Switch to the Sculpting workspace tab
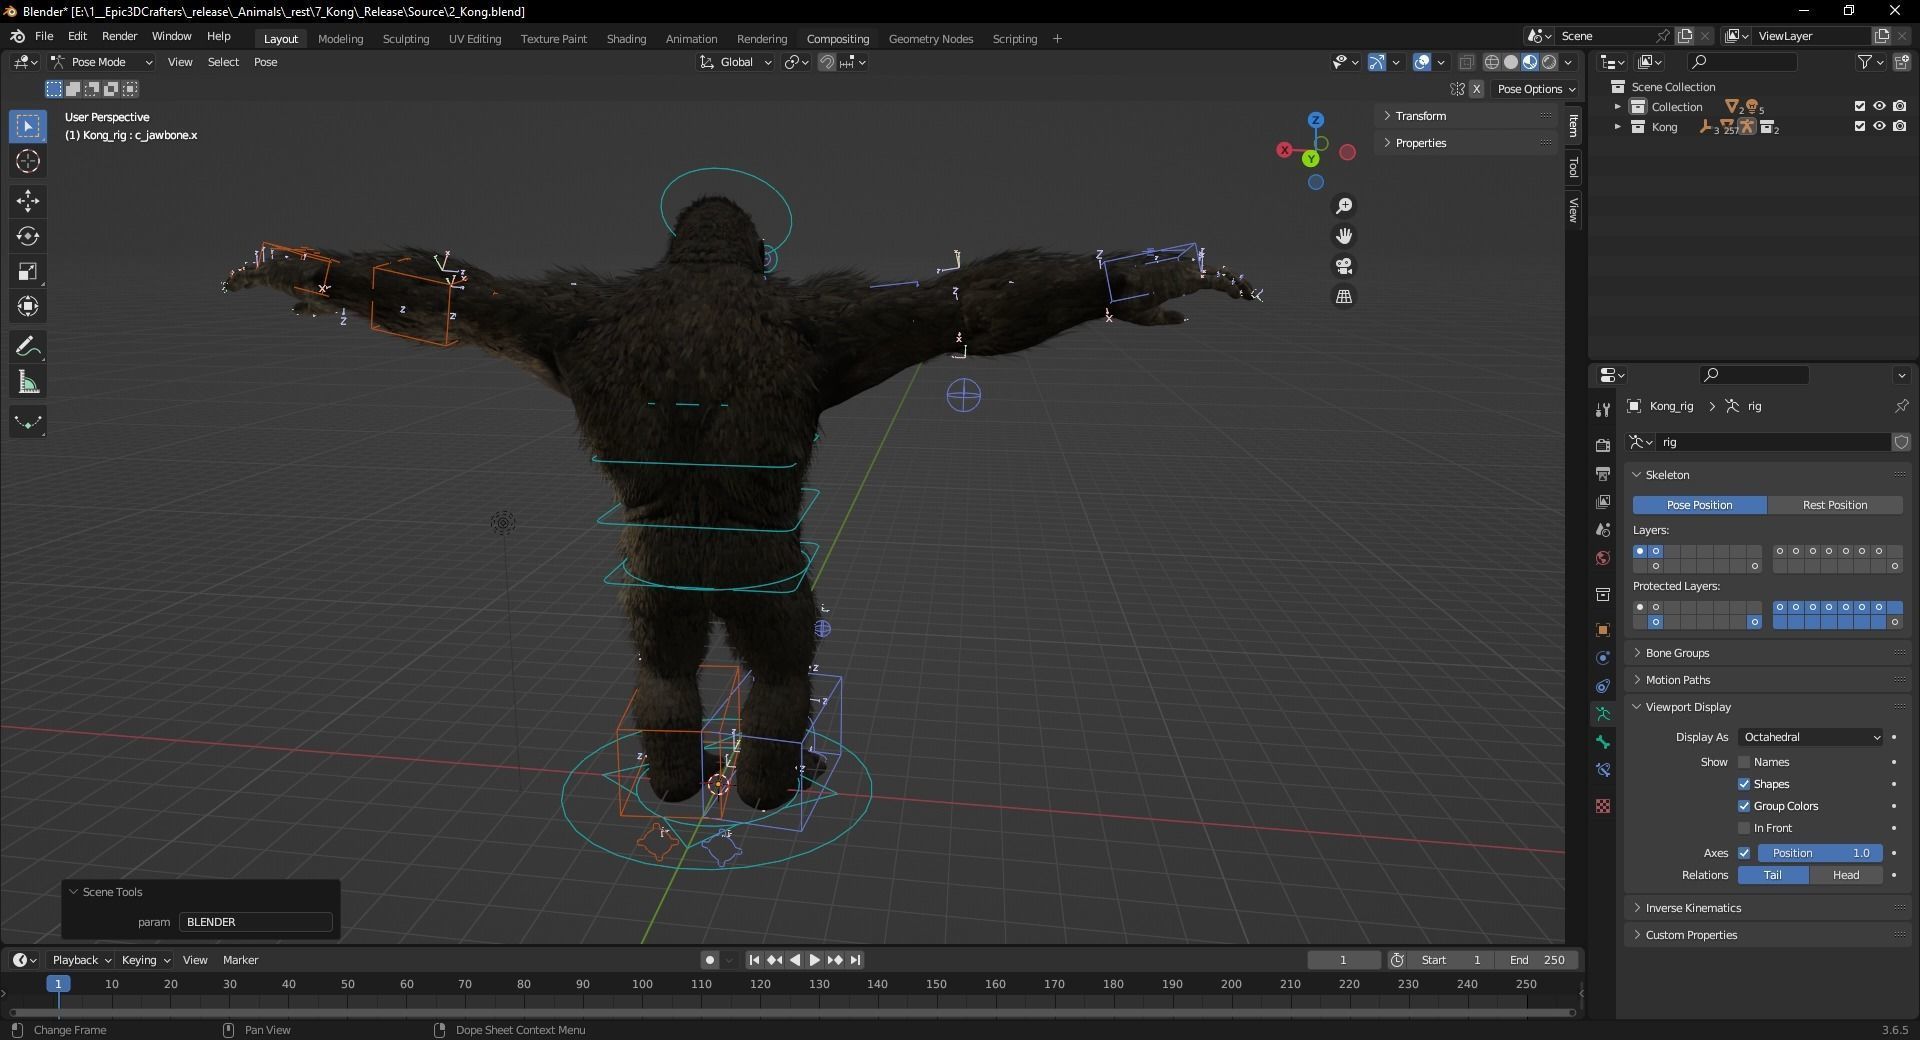This screenshot has height=1040, width=1920. tap(406, 39)
